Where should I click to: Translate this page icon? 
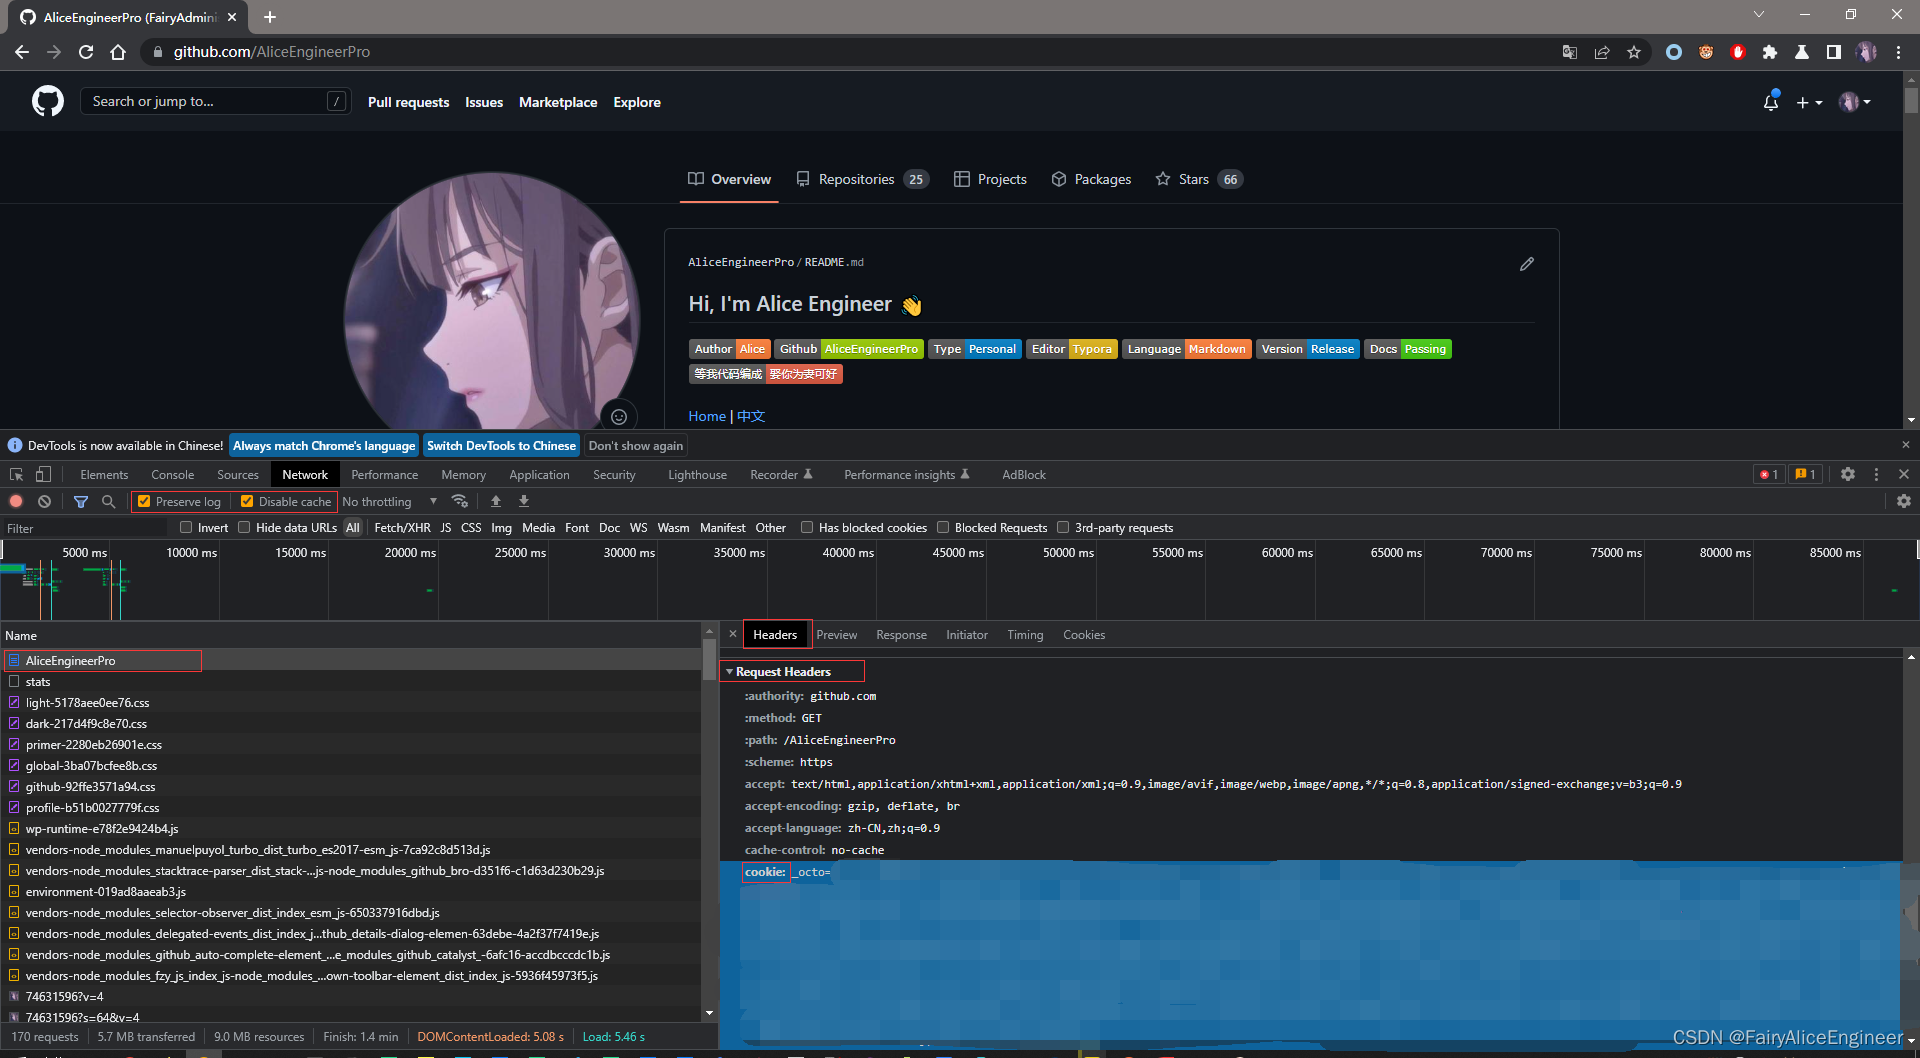tap(1570, 52)
